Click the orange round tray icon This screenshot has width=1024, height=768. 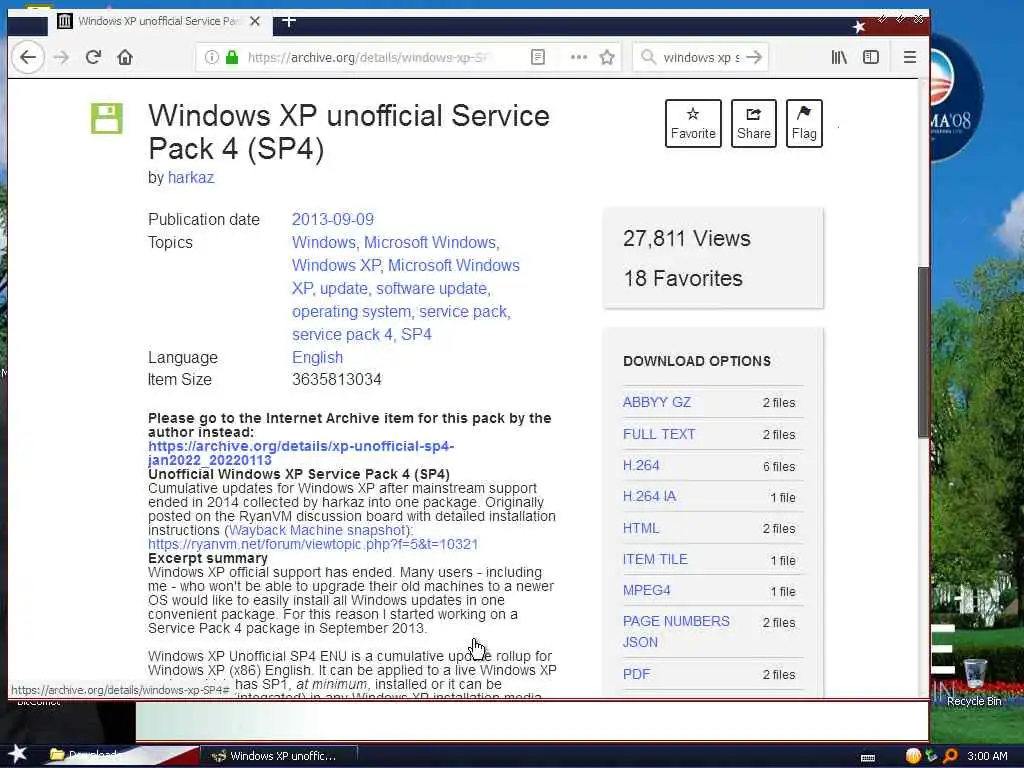tap(913, 756)
